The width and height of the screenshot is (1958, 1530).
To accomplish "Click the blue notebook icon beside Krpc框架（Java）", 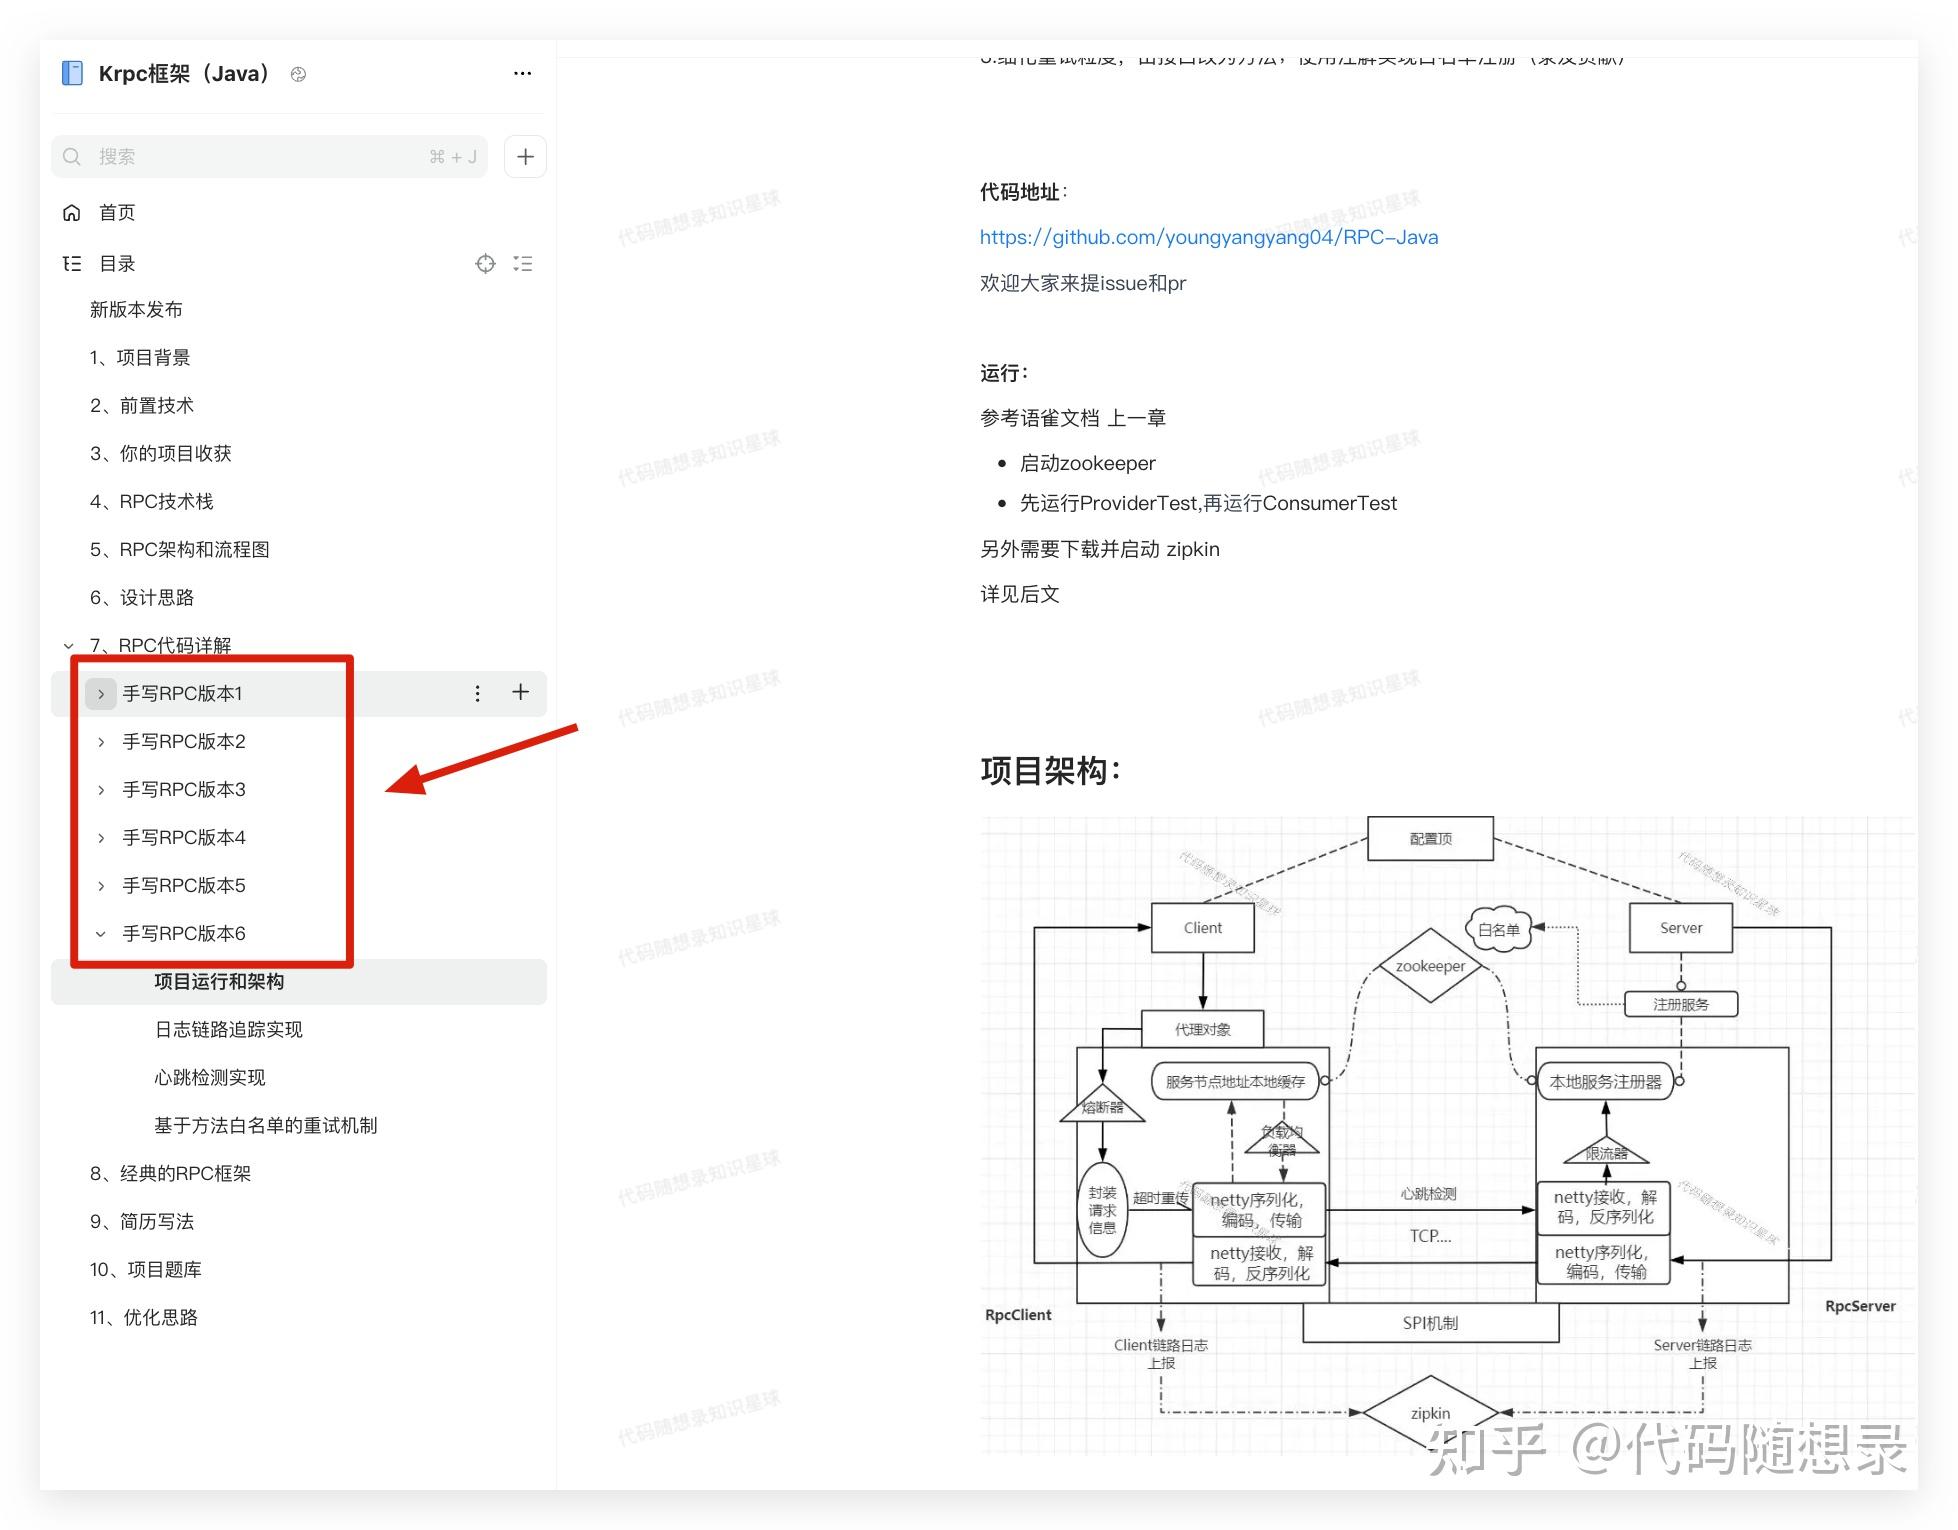I will (x=71, y=73).
